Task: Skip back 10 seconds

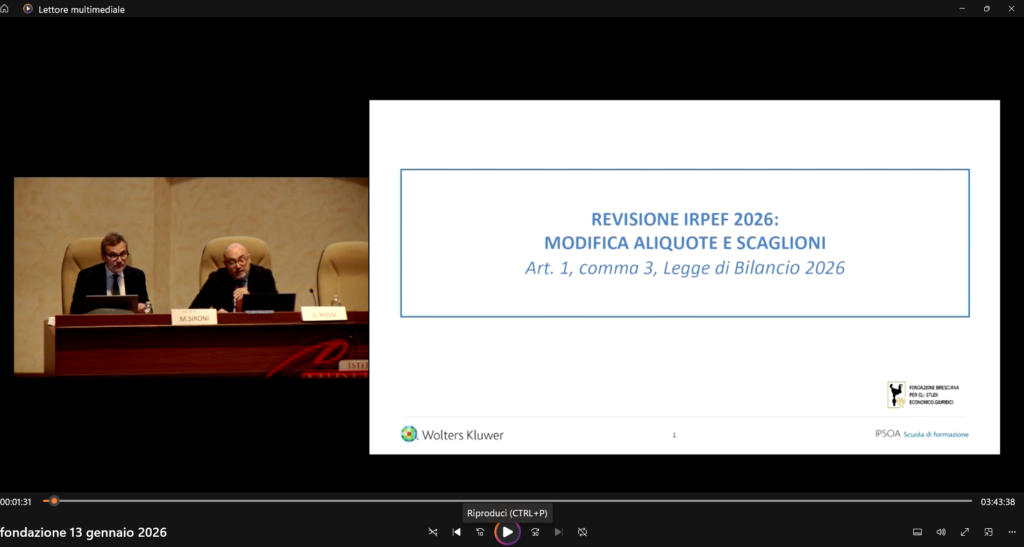Action: [x=481, y=532]
